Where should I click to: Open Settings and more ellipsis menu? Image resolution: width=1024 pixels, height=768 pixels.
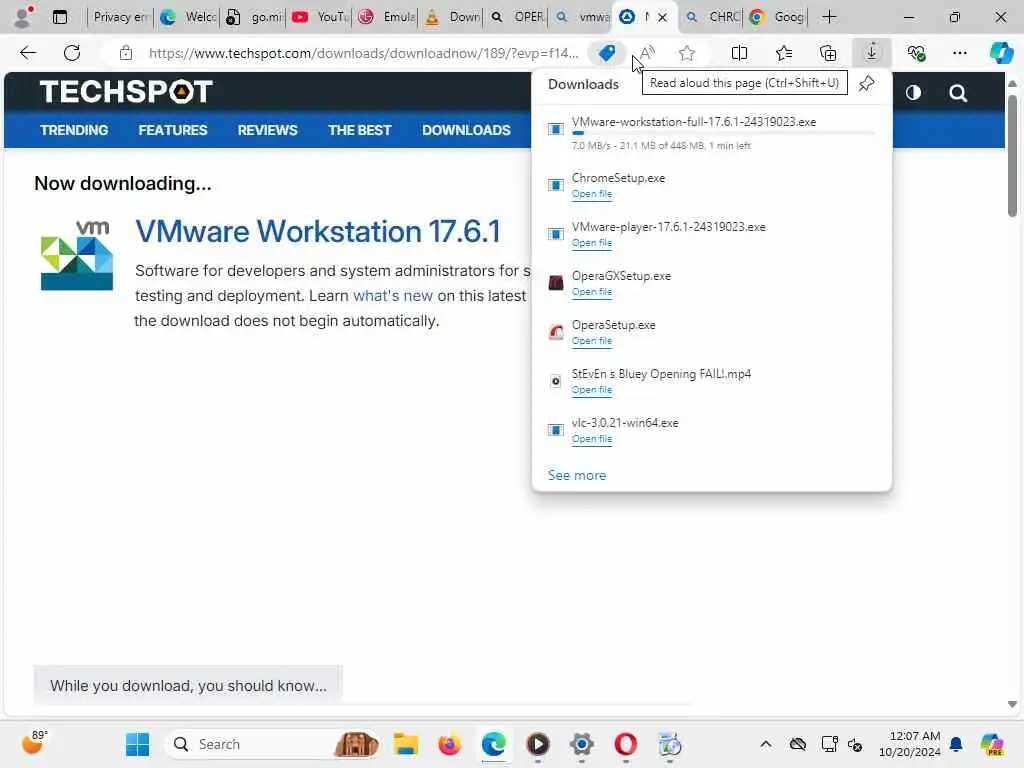tap(959, 53)
